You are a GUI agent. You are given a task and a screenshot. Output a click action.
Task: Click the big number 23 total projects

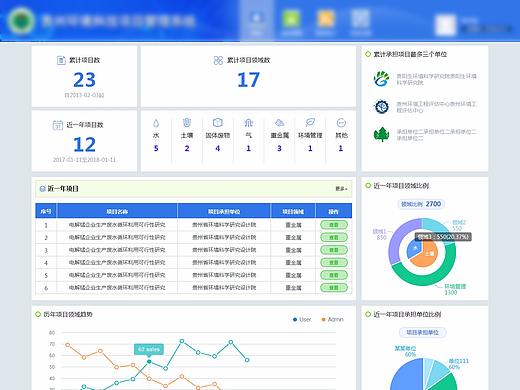pos(84,80)
